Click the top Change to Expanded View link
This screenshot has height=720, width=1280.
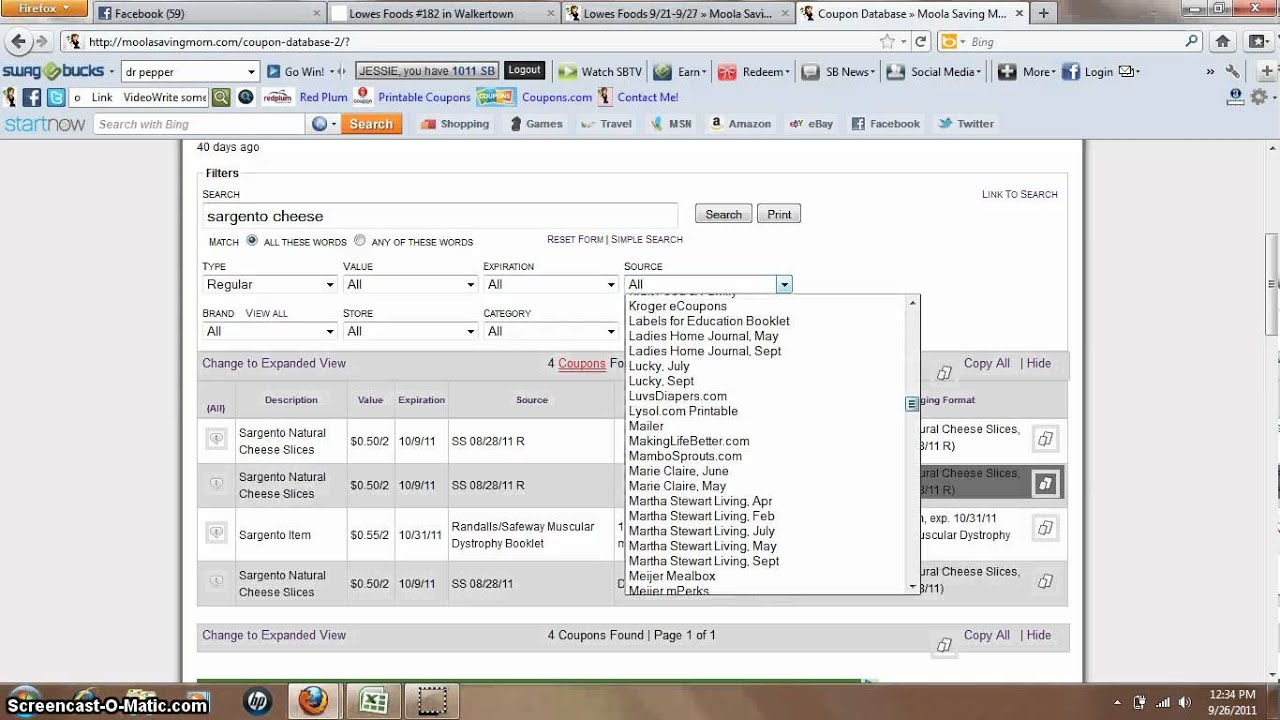pos(274,363)
